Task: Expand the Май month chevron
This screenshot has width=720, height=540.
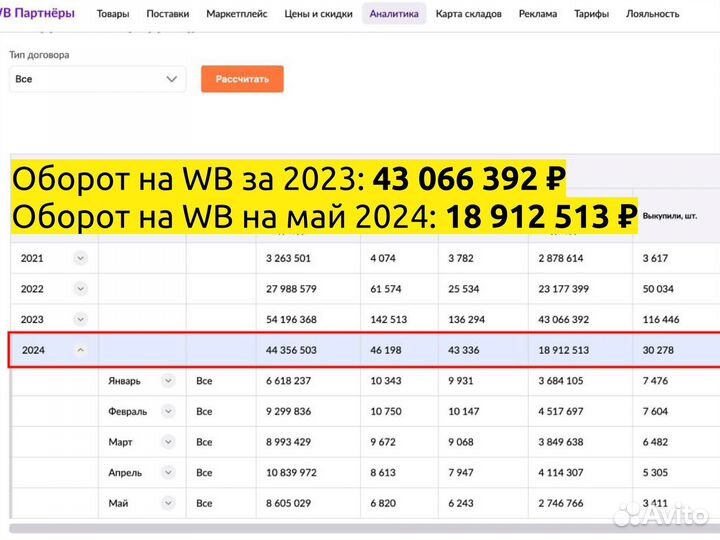Action: (x=168, y=502)
